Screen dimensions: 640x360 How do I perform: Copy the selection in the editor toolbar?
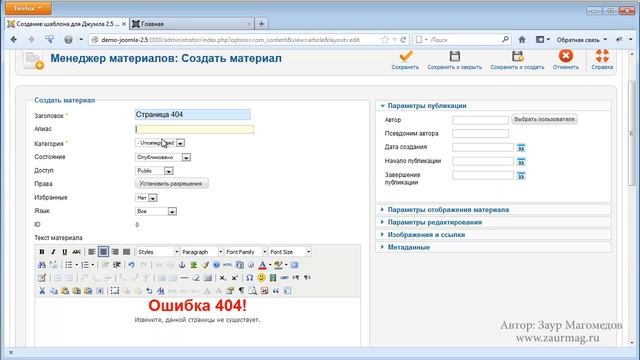click(x=53, y=291)
